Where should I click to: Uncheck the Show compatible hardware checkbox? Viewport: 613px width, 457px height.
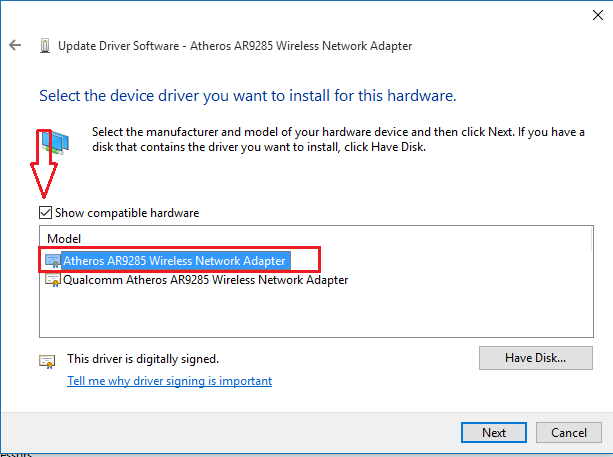(x=45, y=213)
